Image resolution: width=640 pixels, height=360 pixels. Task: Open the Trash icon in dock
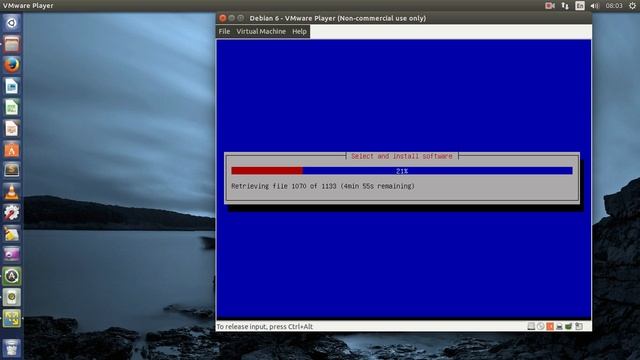click(11, 348)
